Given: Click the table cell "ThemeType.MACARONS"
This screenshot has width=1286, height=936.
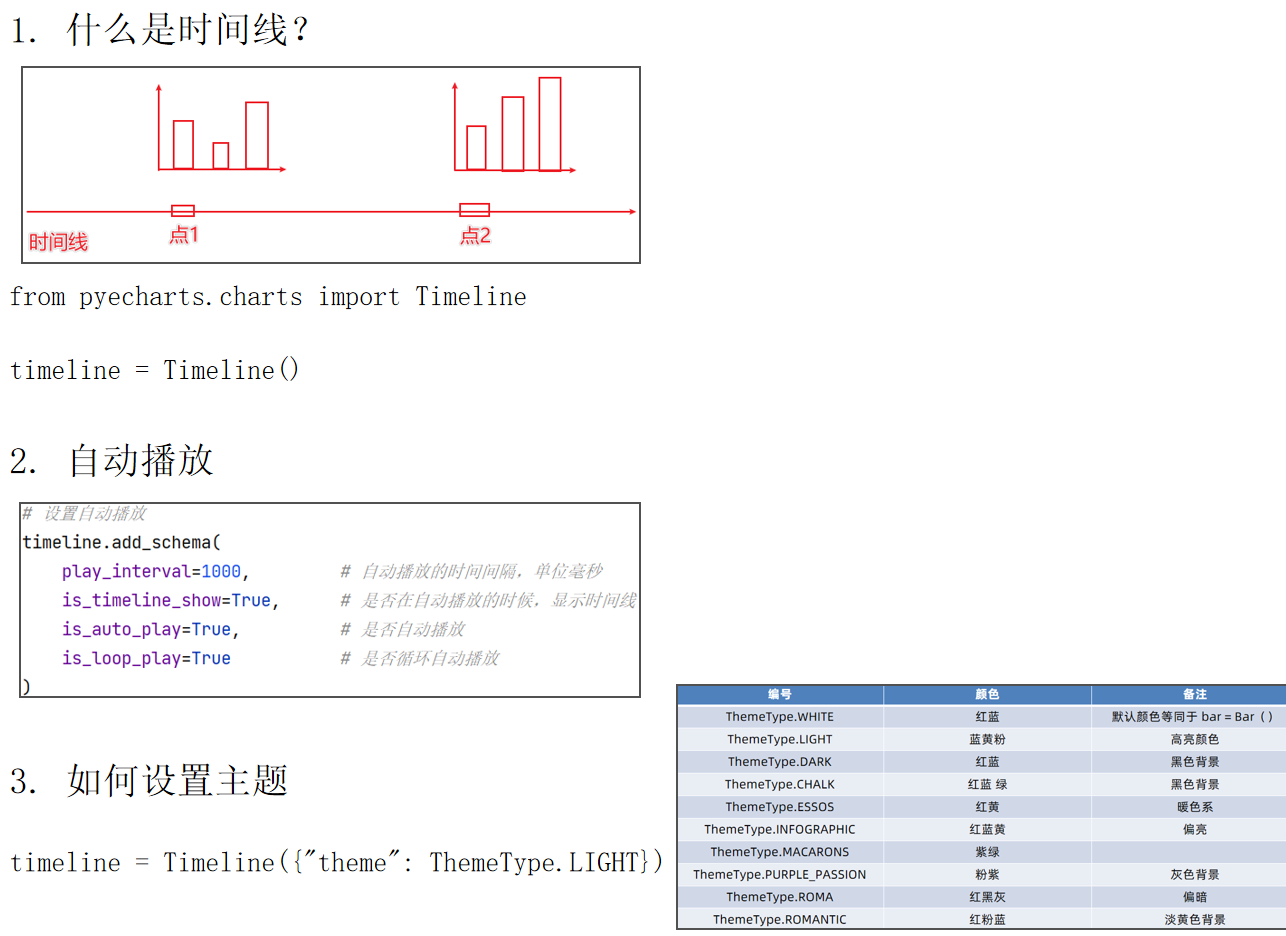Looking at the screenshot, I should [780, 852].
